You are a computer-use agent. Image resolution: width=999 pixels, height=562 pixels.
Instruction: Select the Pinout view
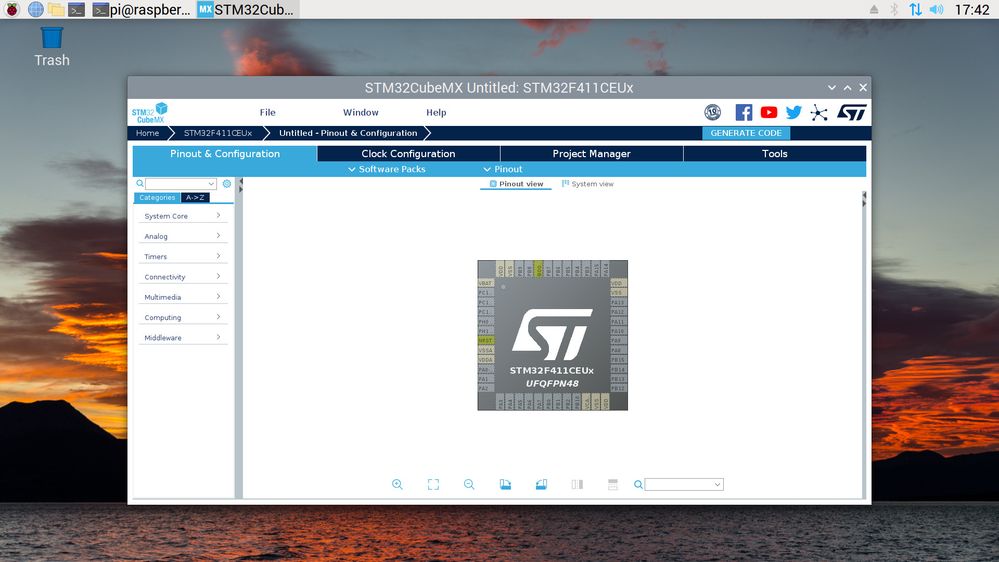click(x=516, y=184)
